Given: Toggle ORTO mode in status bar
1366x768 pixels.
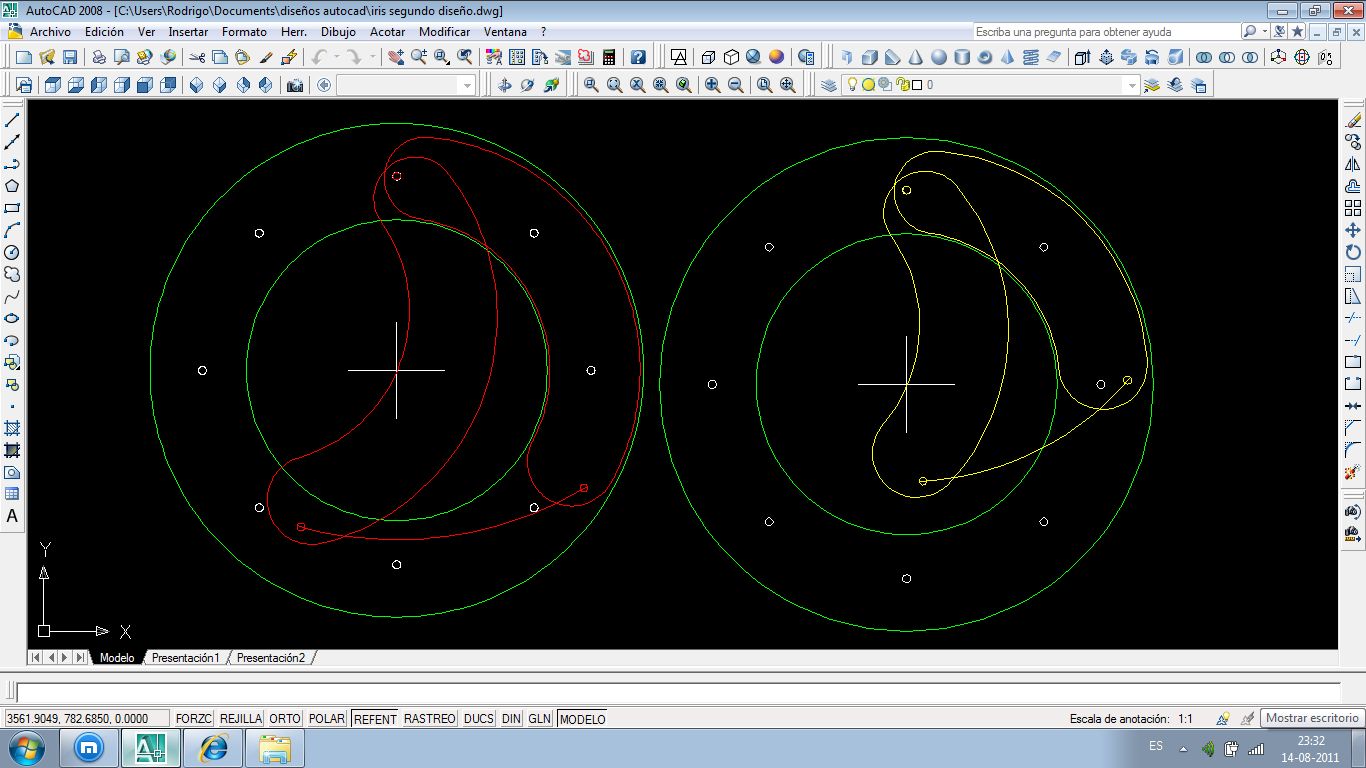Looking at the screenshot, I should 285,718.
